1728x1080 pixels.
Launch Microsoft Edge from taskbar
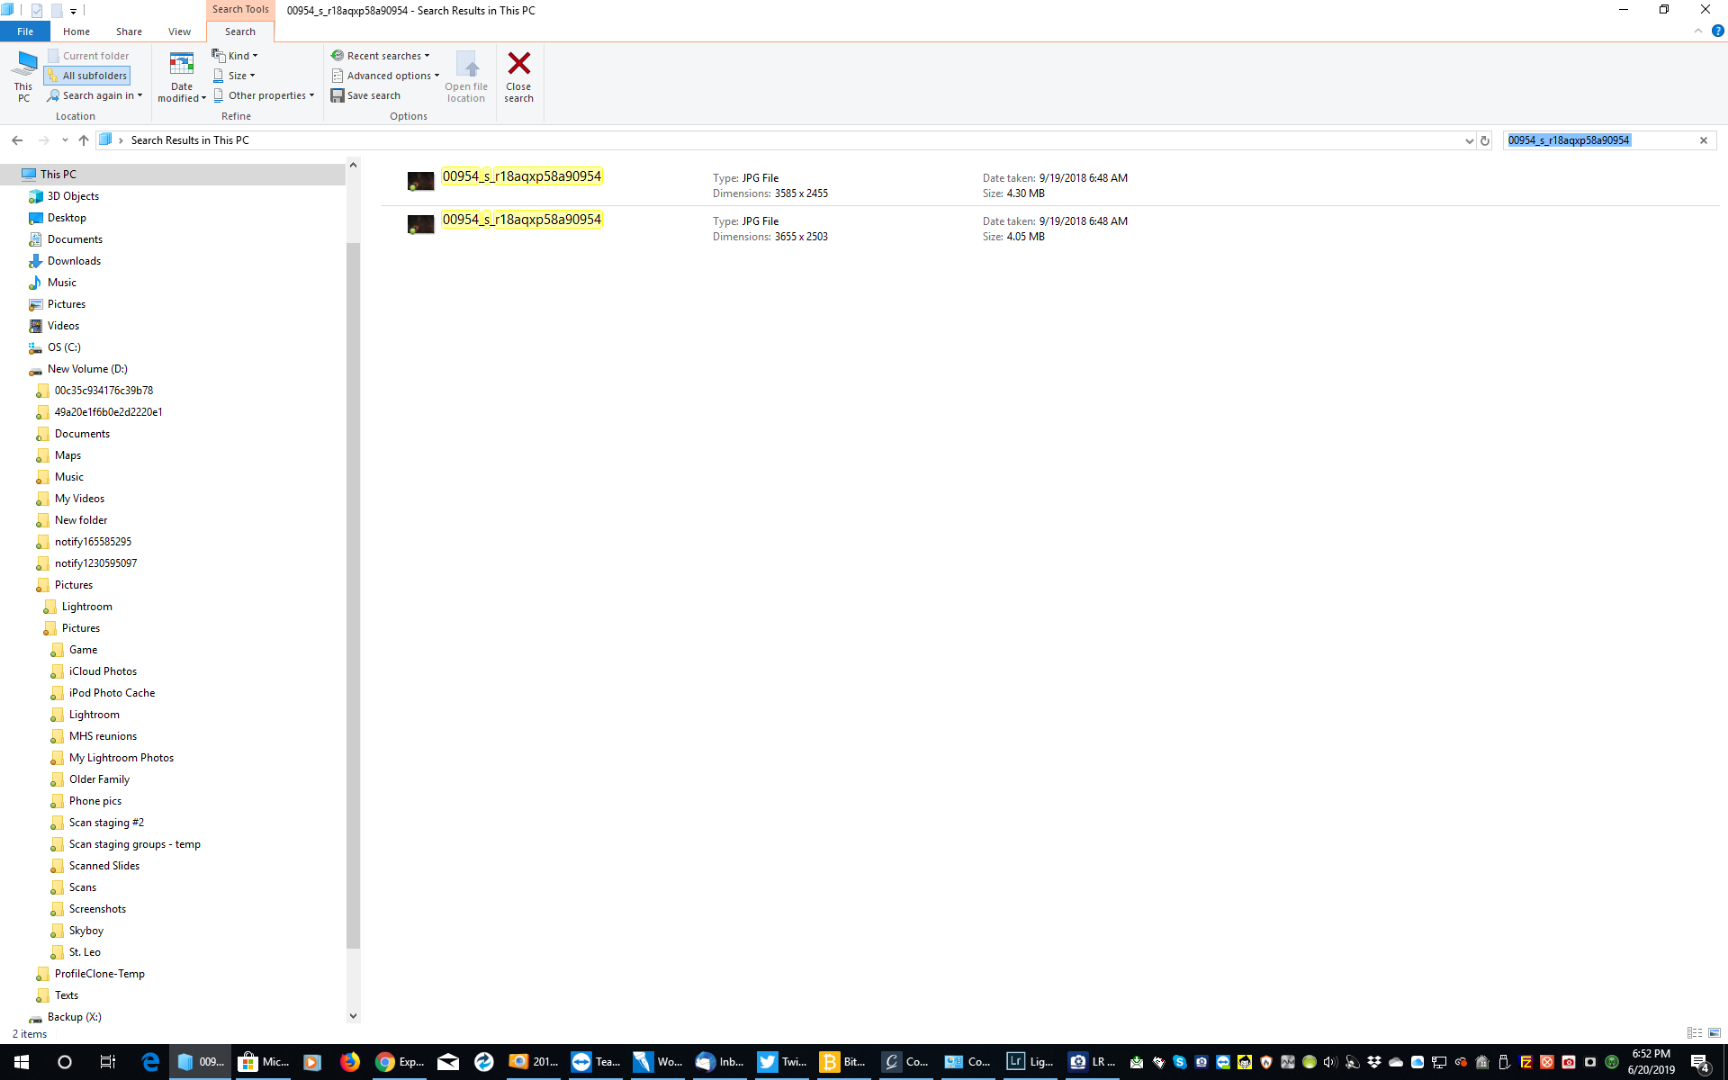[150, 1062]
